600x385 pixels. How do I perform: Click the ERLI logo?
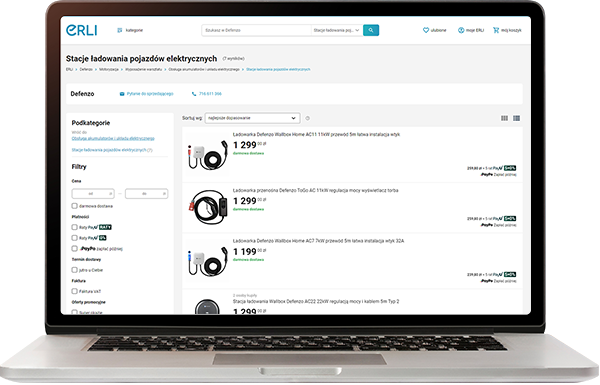point(82,30)
